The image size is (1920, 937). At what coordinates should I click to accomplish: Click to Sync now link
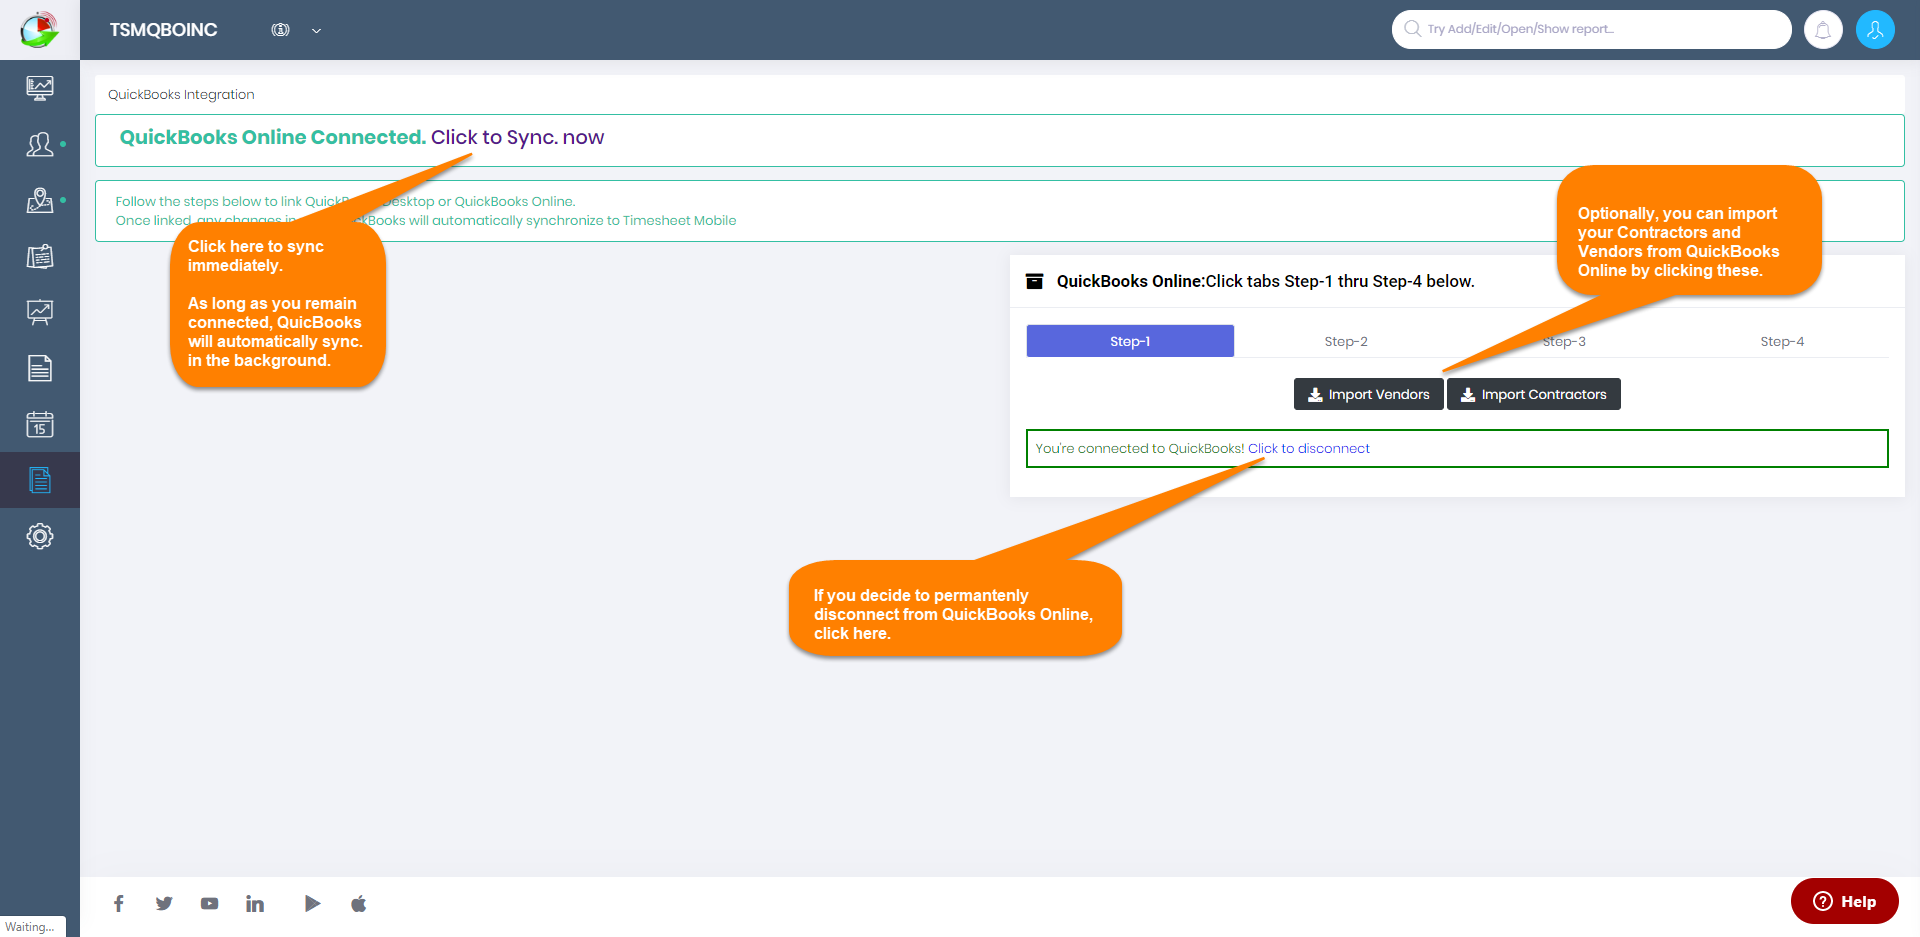tap(517, 137)
